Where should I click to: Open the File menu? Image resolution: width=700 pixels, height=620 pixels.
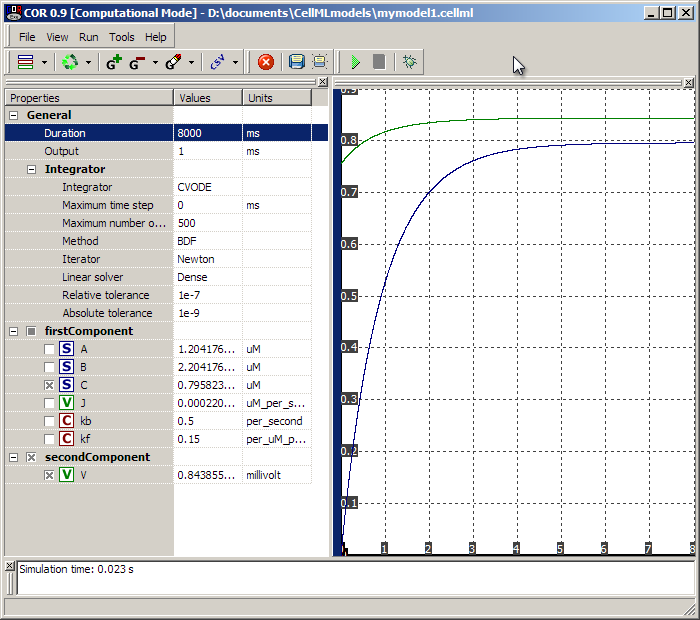coord(27,37)
